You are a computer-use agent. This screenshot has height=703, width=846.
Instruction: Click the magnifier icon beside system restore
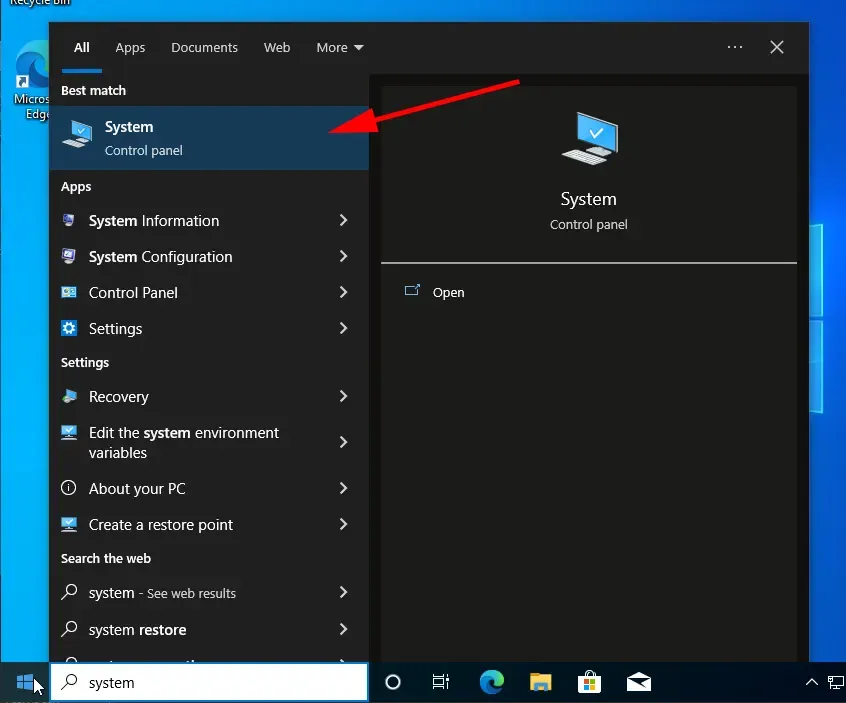[x=69, y=629]
